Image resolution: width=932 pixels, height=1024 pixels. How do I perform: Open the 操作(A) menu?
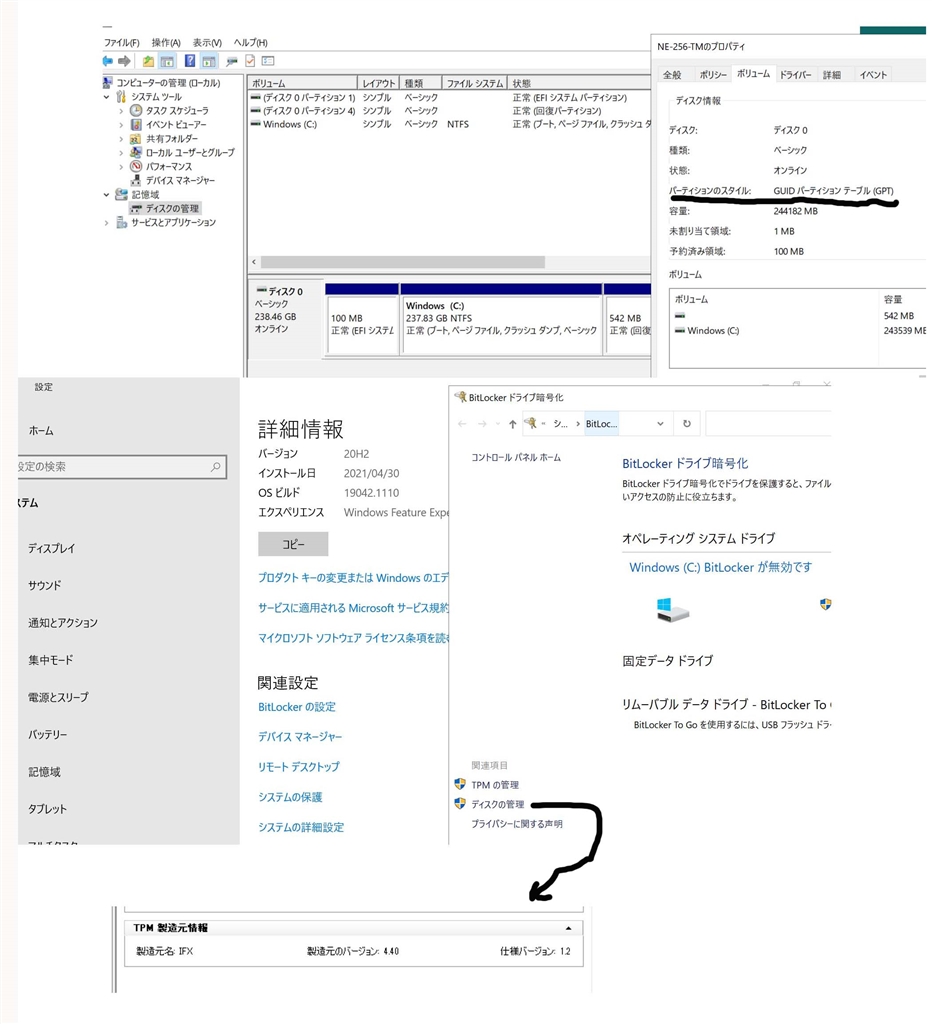pos(166,42)
